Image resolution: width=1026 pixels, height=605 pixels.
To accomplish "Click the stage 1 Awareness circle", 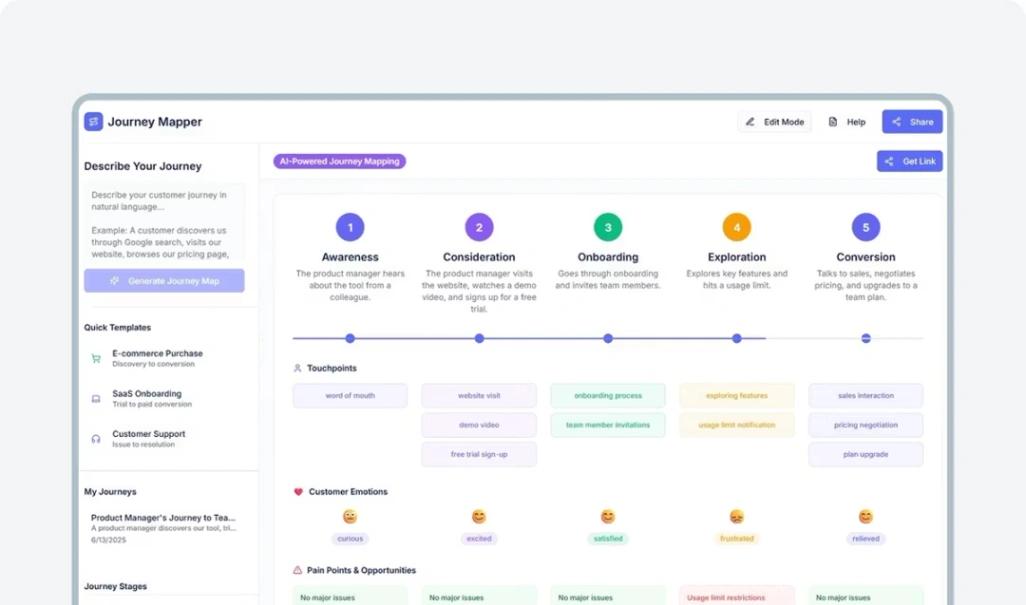I will 350,228.
